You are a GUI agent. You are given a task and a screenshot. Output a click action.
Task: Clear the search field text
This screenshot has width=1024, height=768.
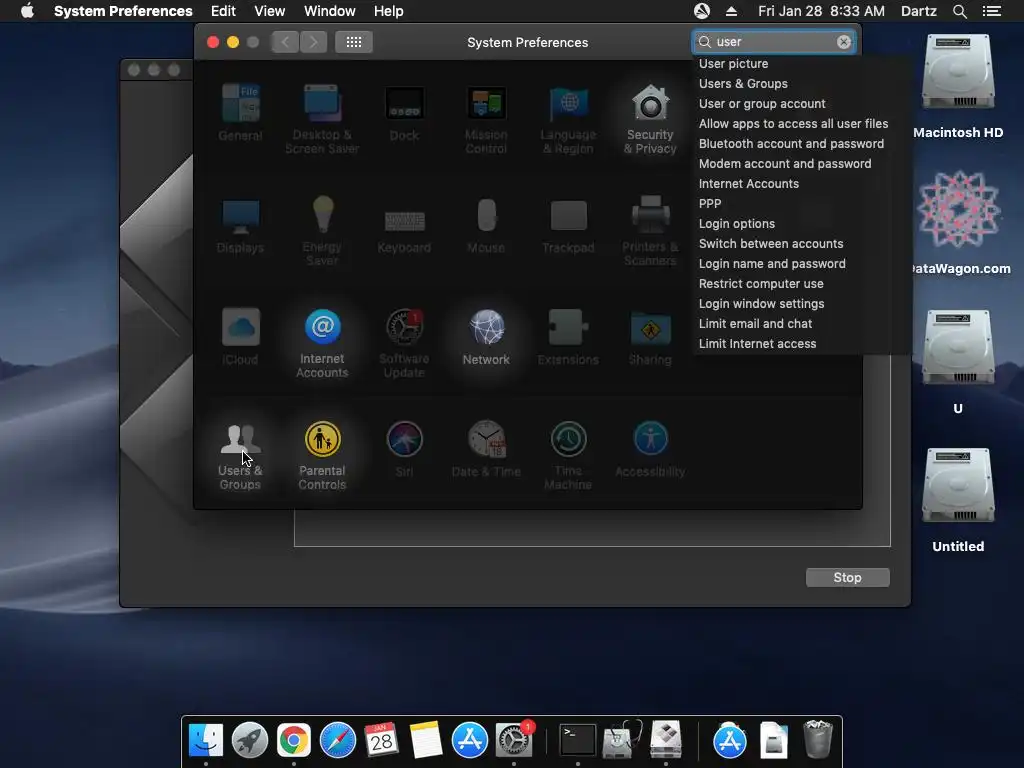click(844, 42)
